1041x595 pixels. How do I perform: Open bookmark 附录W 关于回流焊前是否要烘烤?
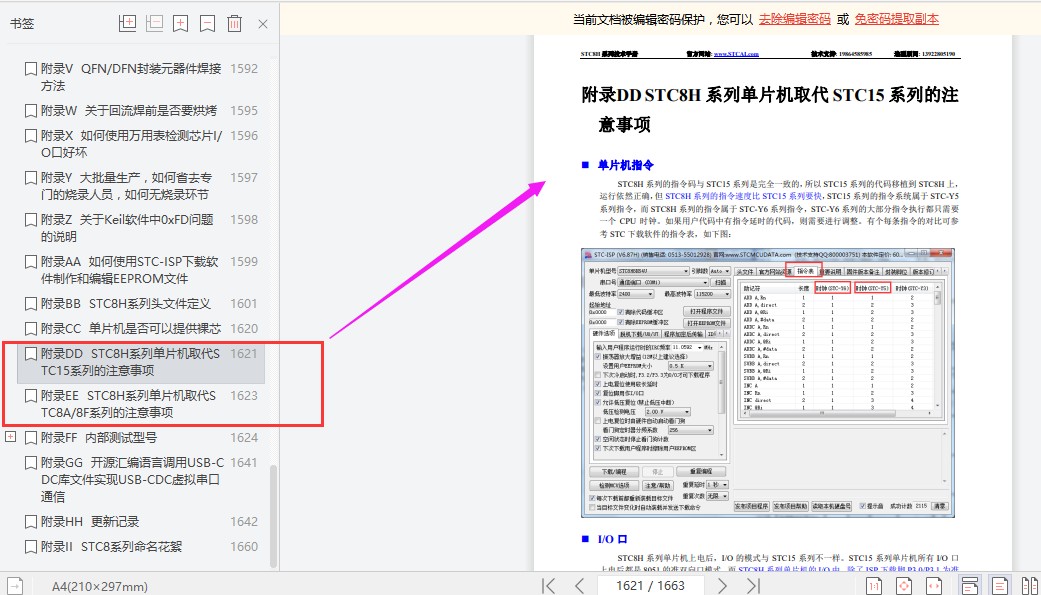[x=129, y=111]
